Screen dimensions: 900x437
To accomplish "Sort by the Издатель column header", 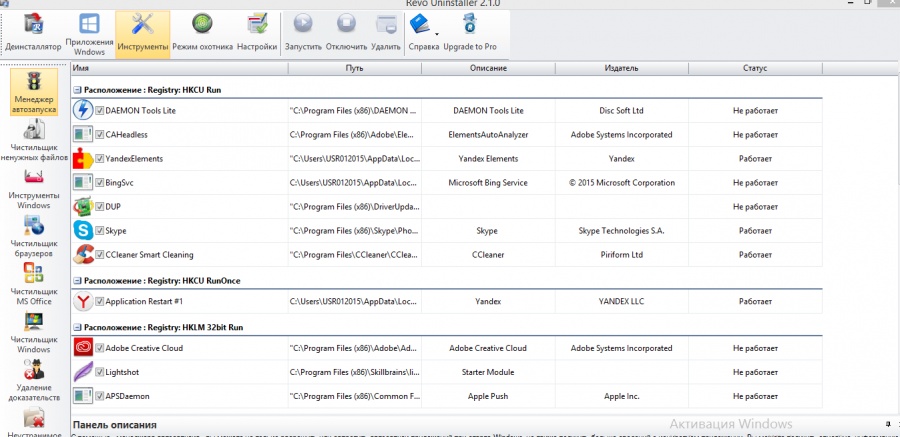I will click(622, 68).
